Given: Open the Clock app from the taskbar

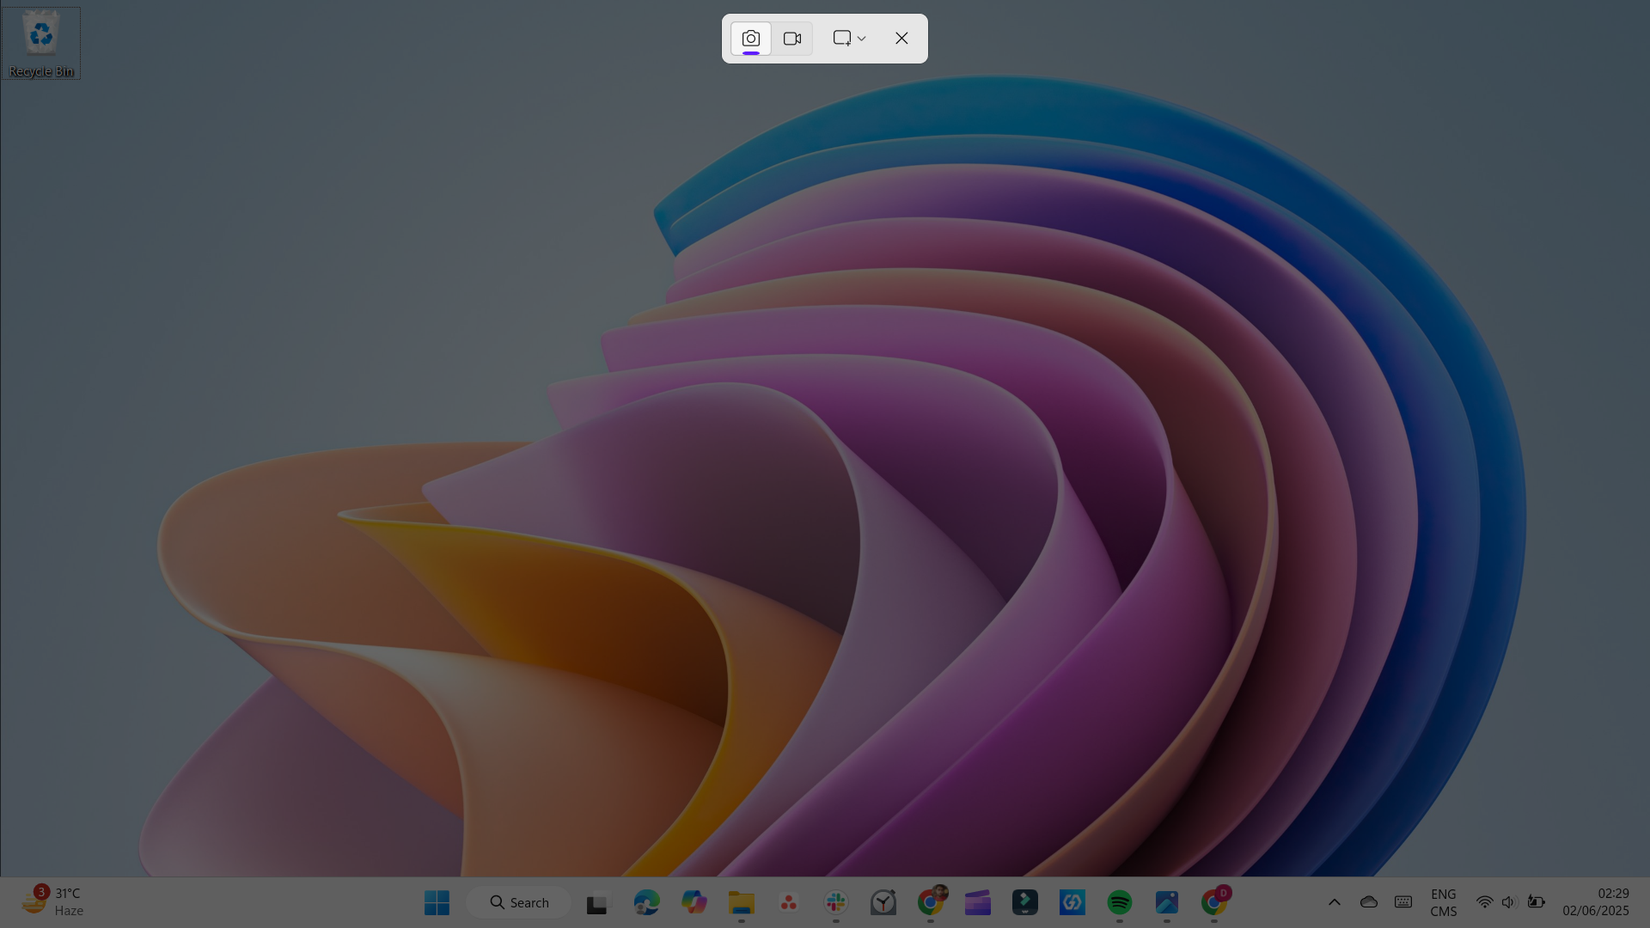Looking at the screenshot, I should click(883, 902).
